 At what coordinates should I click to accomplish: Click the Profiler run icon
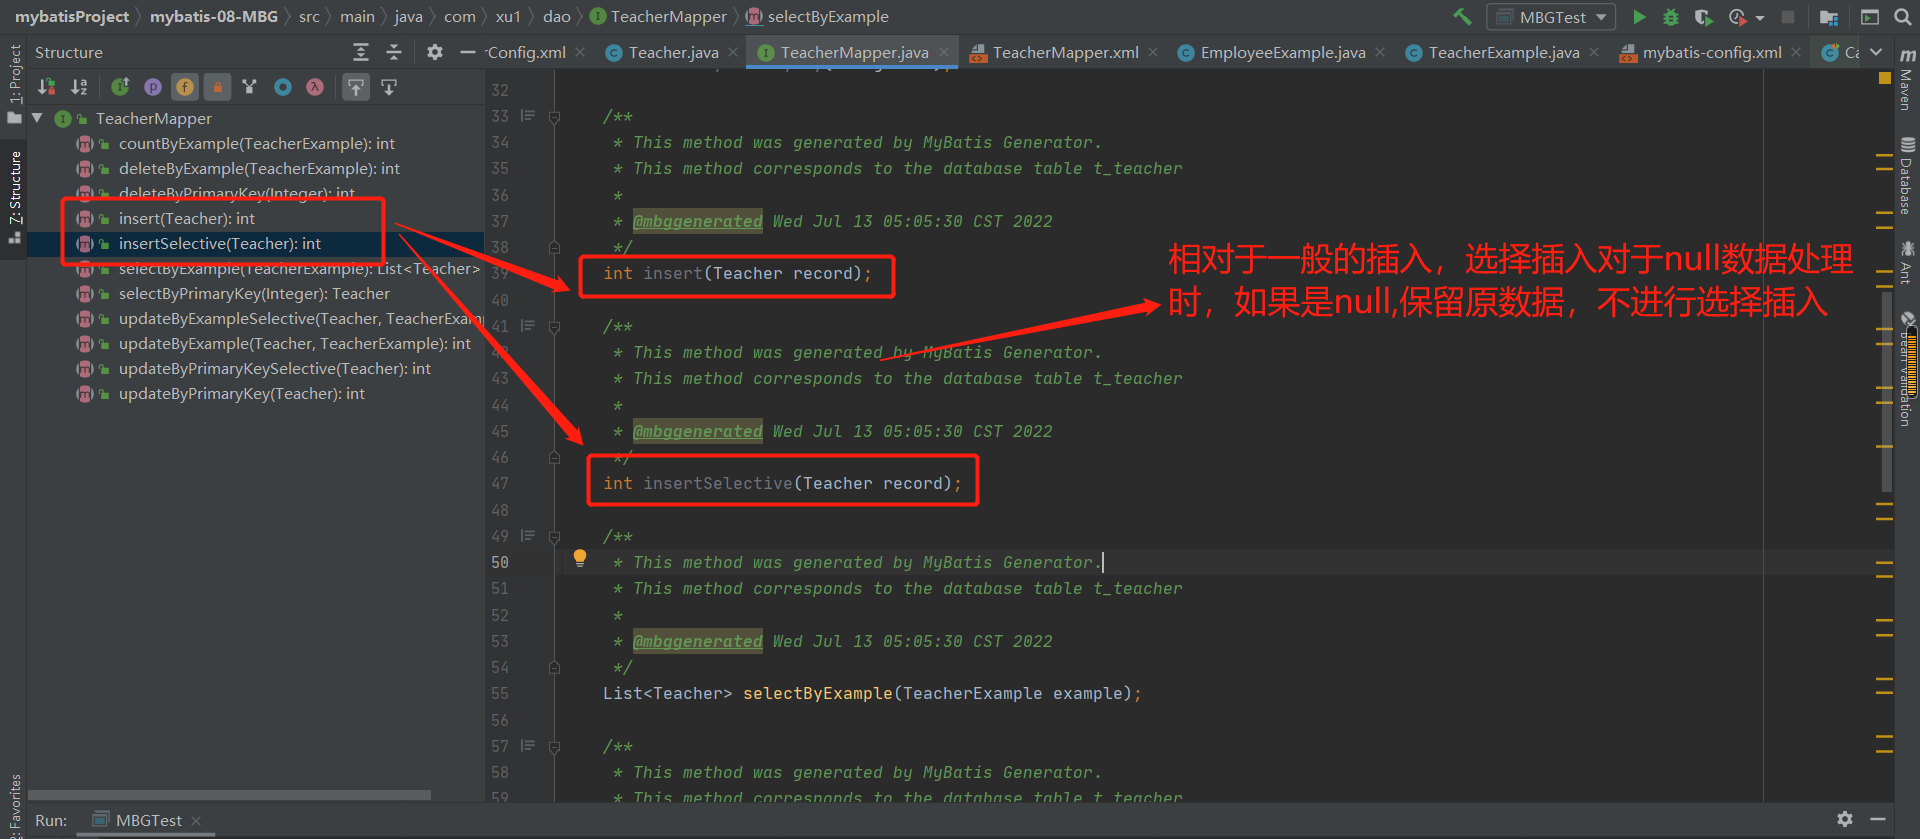[1738, 17]
